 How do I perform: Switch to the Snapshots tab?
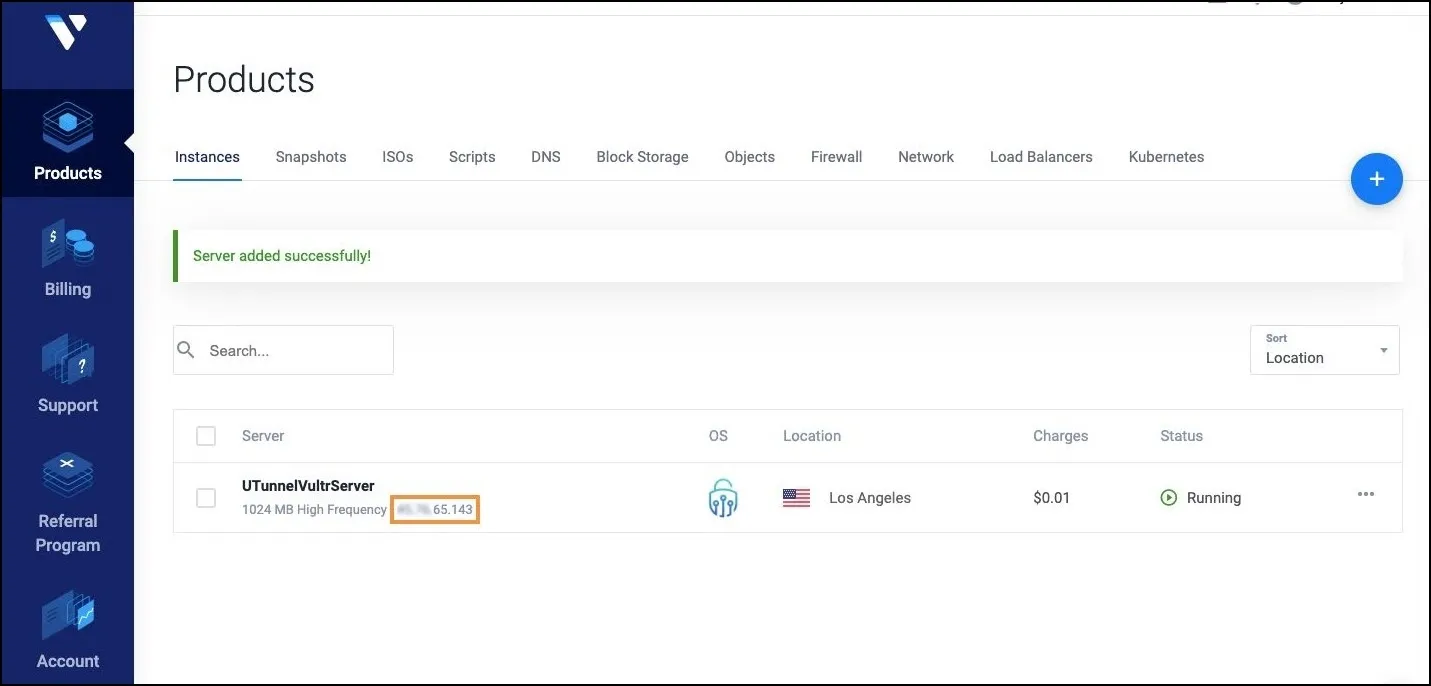click(x=311, y=157)
